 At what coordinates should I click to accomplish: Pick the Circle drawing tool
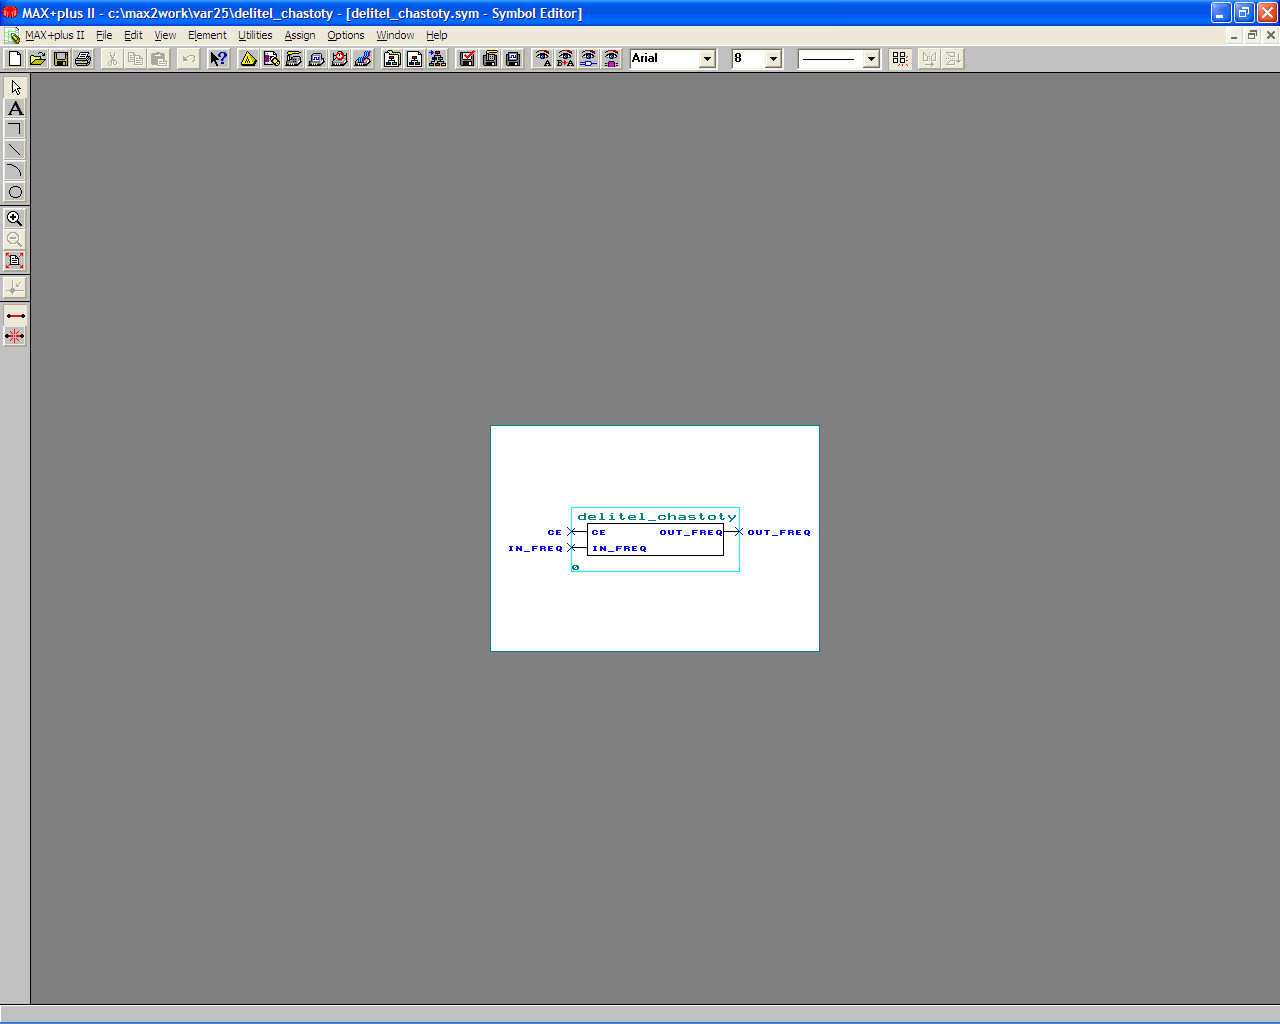pyautogui.click(x=15, y=192)
